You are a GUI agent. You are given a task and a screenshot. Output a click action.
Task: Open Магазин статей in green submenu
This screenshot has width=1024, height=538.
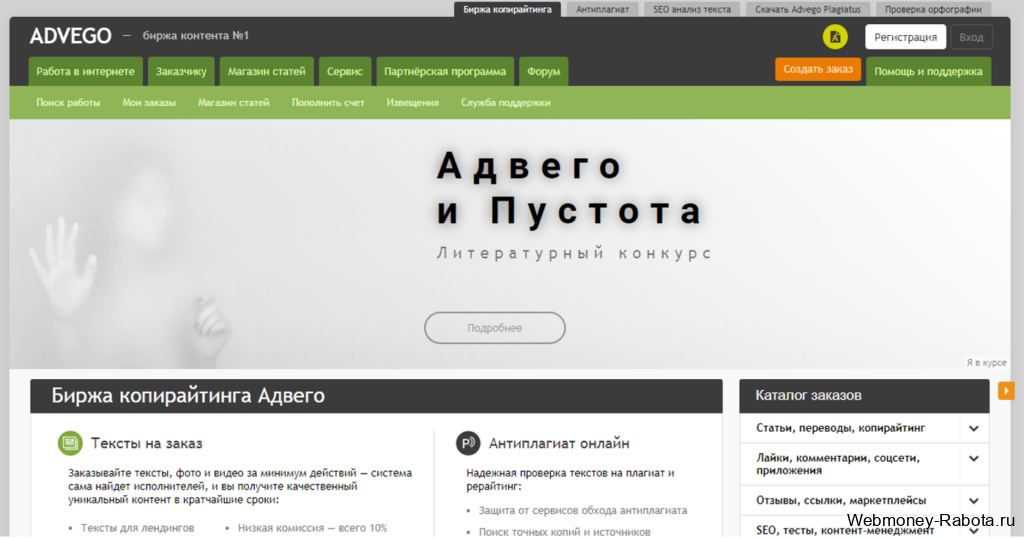[233, 103]
